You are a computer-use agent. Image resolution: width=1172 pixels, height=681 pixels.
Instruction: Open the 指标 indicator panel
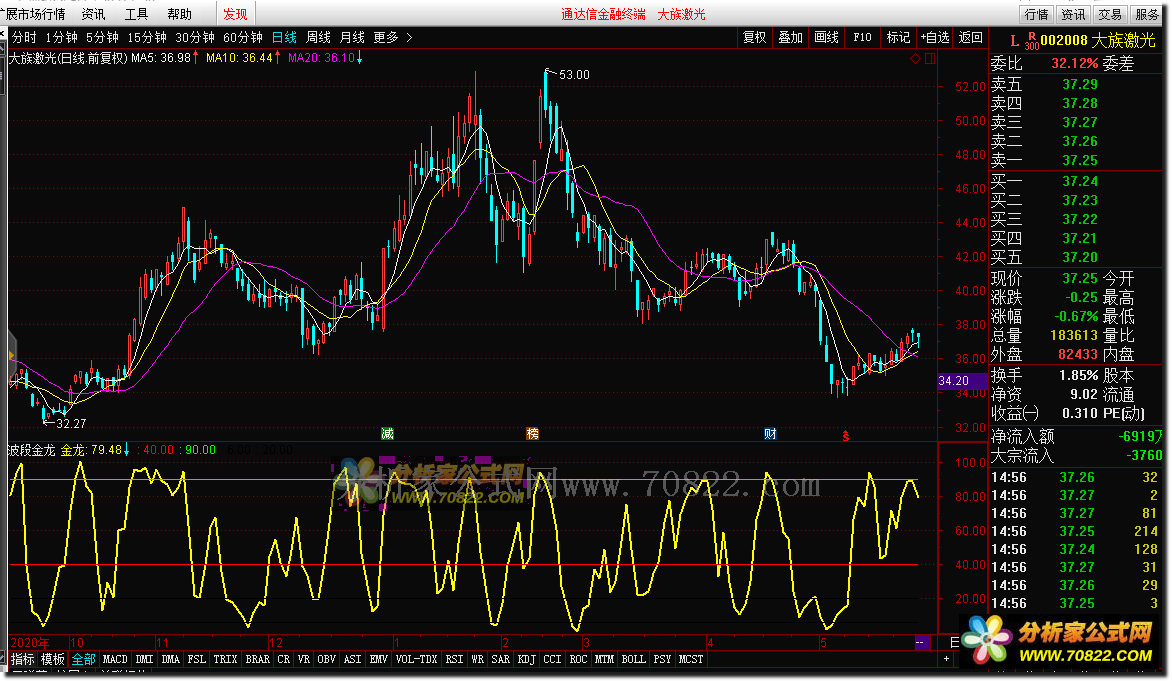(22, 659)
